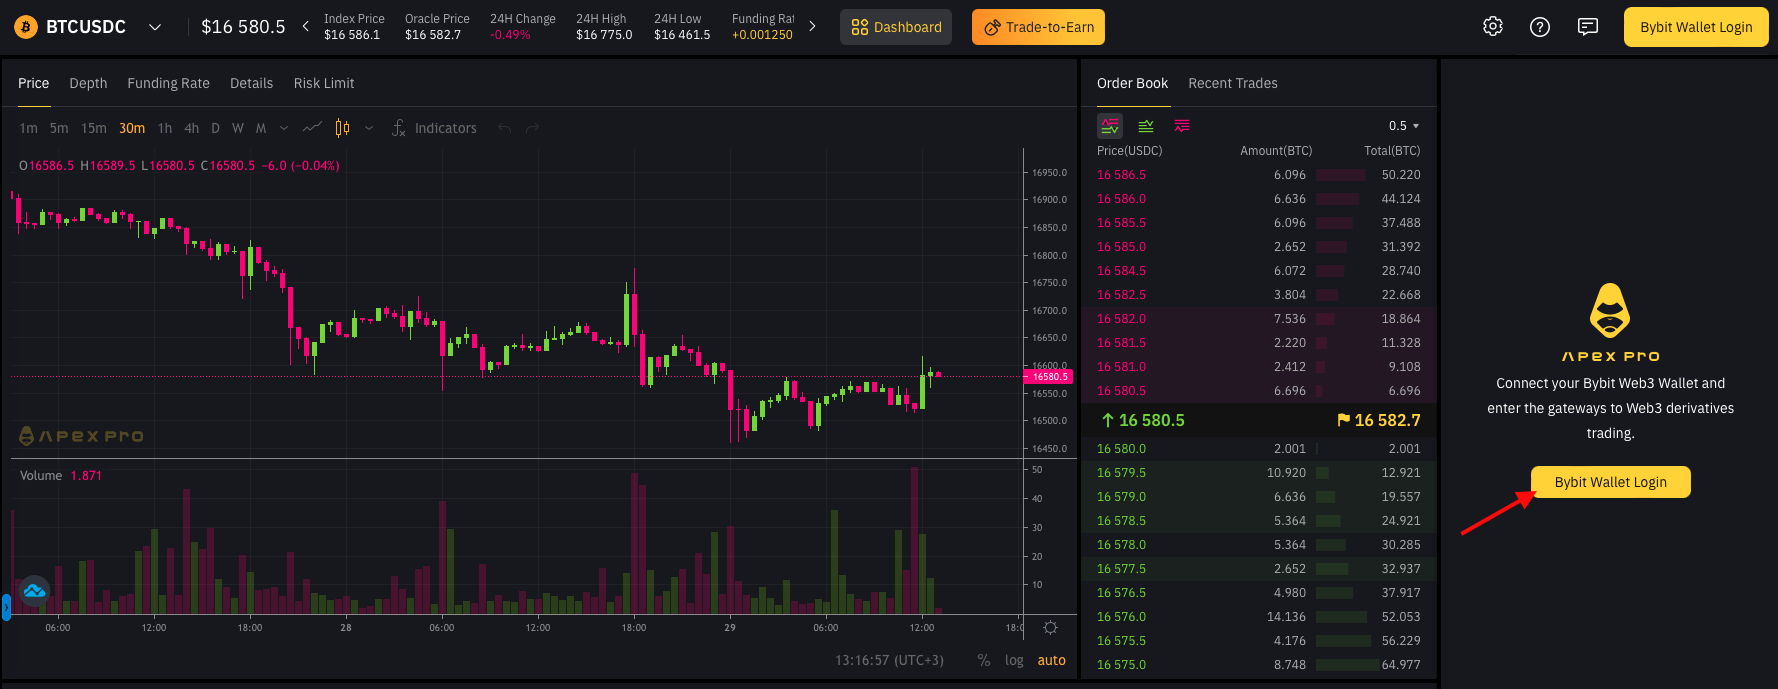Screen dimensions: 1778x689
Task: Select the 30m chart interval
Action: pyautogui.click(x=132, y=128)
